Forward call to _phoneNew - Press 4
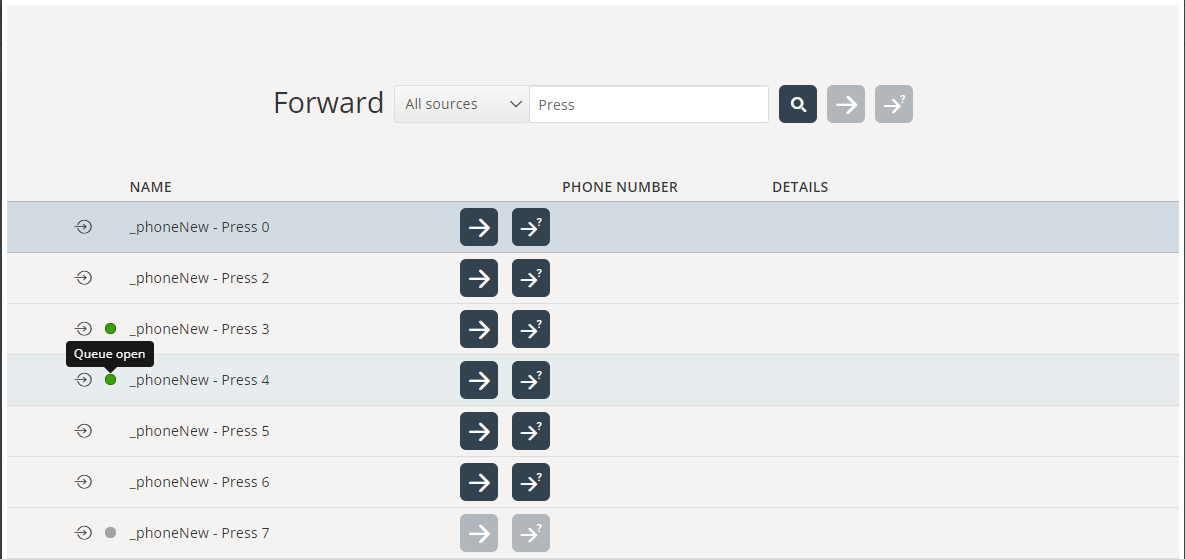This screenshot has width=1185, height=559. pos(479,380)
